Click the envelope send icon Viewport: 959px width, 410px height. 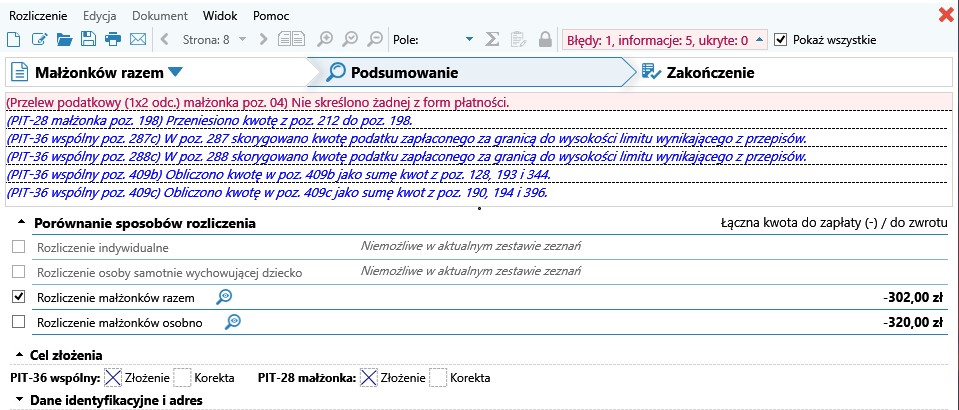(138, 40)
